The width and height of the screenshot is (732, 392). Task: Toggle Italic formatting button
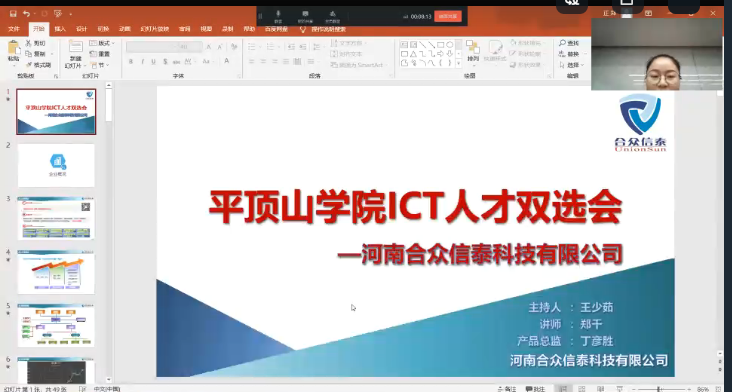142,62
